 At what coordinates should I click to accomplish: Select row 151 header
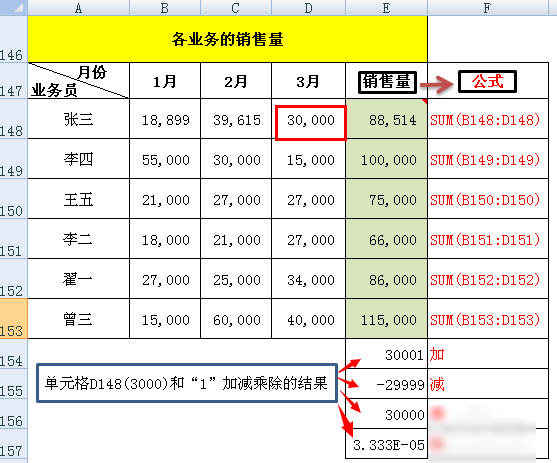pyautogui.click(x=13, y=238)
